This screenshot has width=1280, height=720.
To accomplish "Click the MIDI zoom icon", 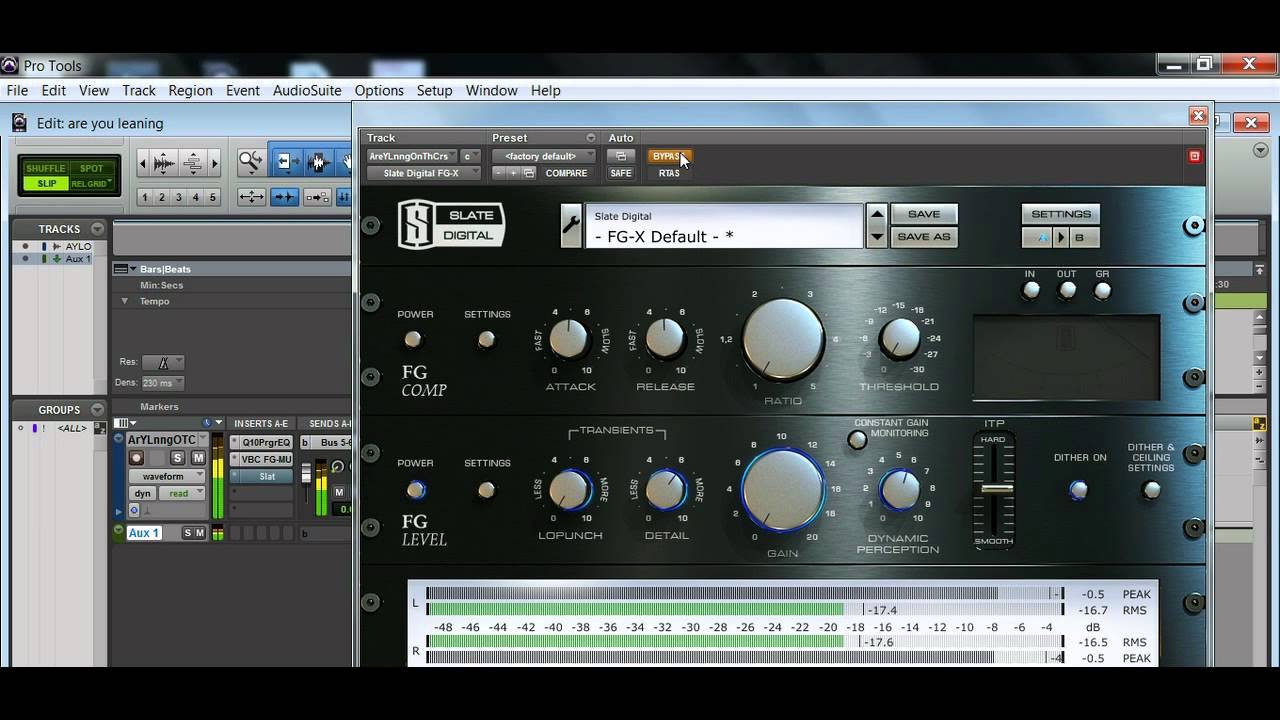I will tap(193, 163).
